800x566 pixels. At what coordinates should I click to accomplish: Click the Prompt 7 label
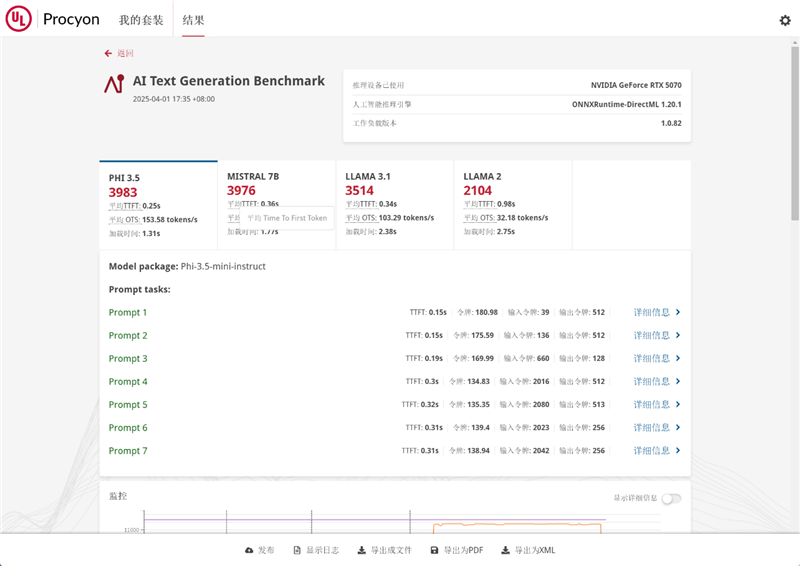[x=128, y=451]
